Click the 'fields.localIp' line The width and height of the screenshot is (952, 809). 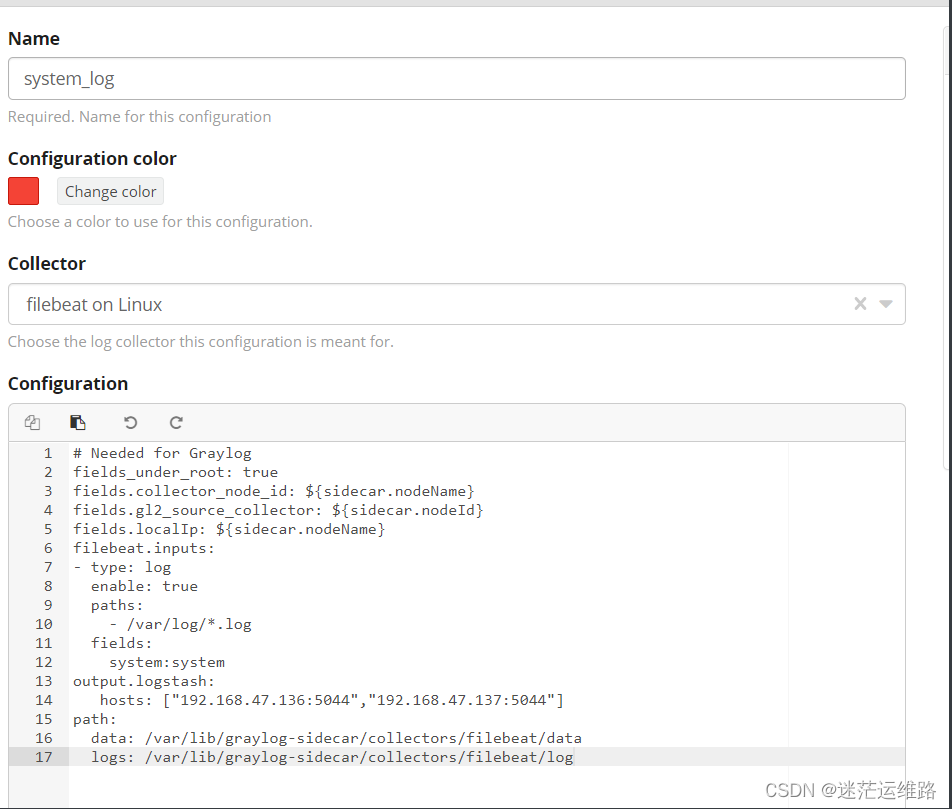[229, 529]
